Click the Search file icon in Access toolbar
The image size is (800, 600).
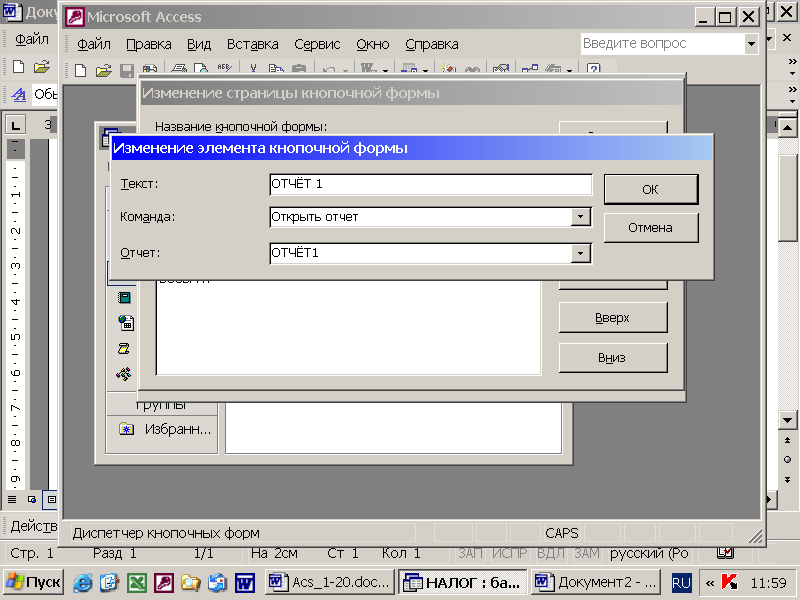click(x=150, y=69)
